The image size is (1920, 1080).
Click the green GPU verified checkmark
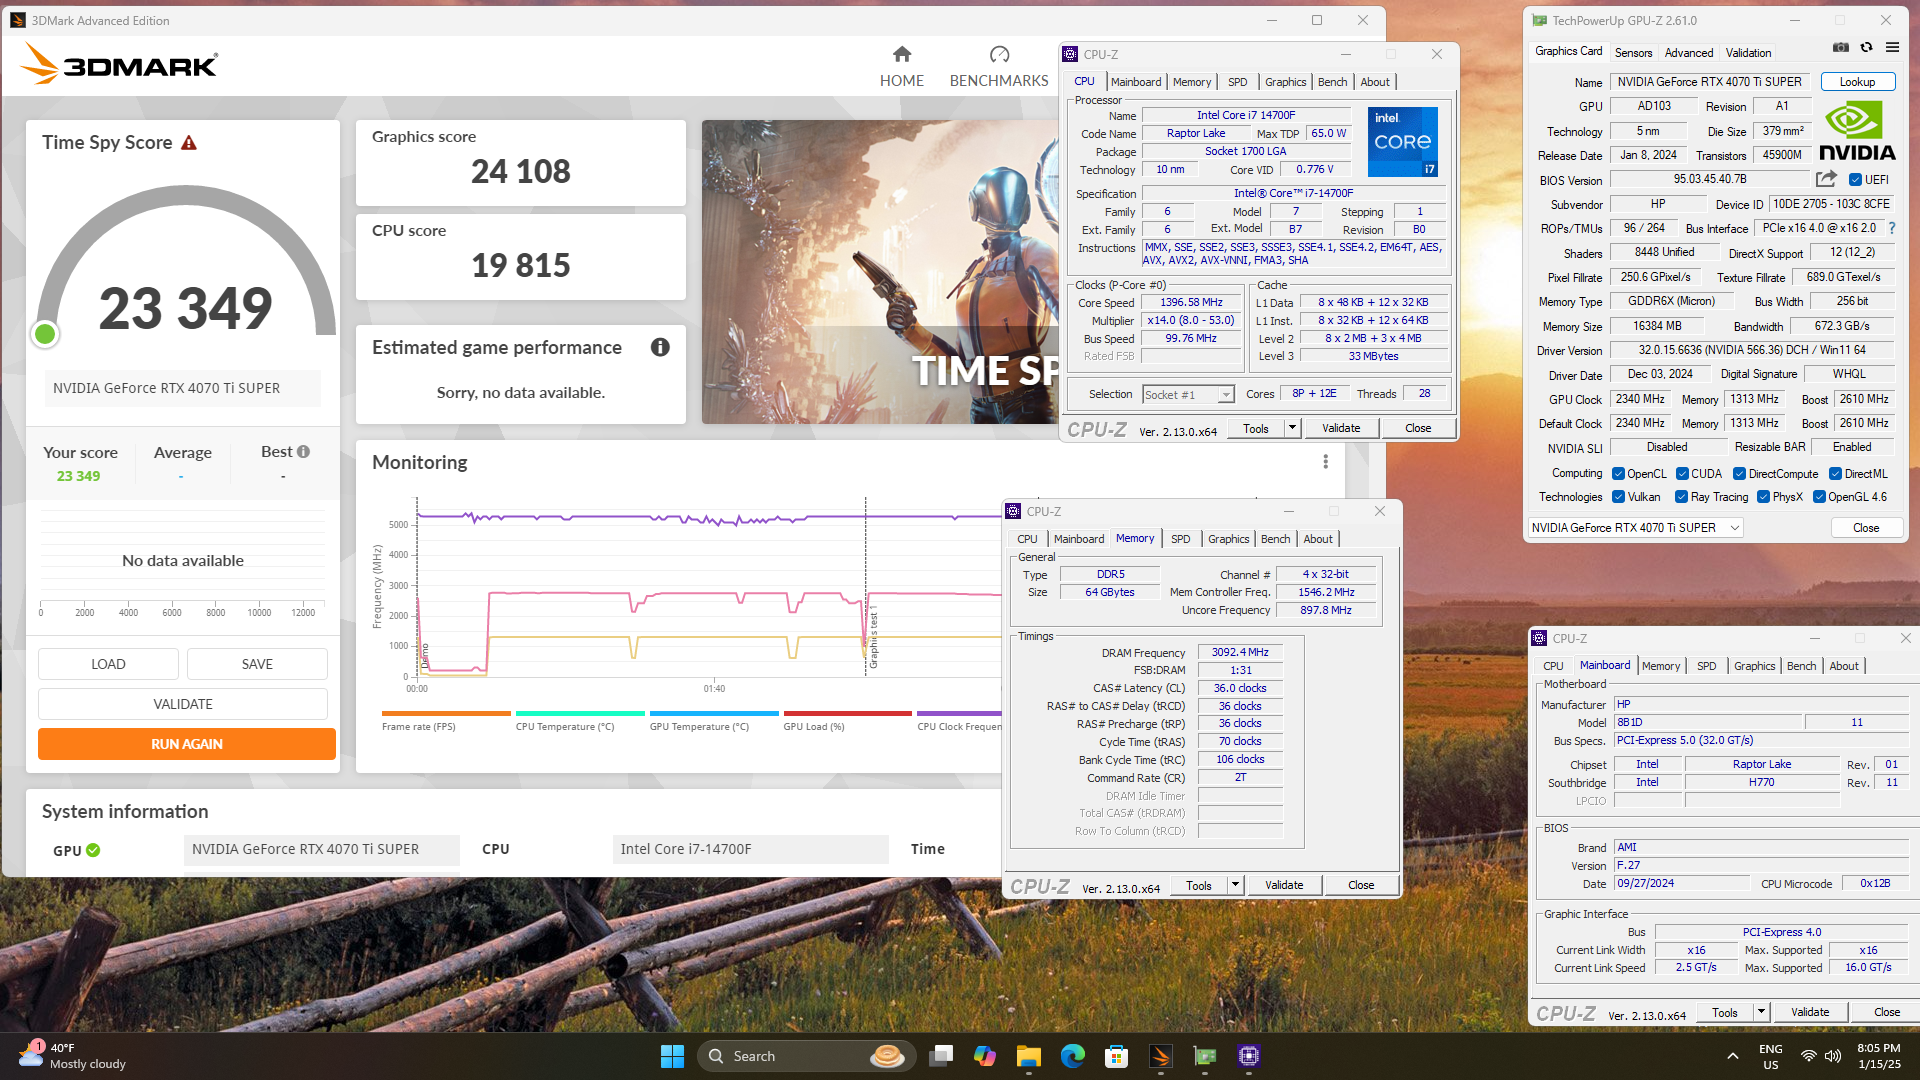click(x=93, y=850)
